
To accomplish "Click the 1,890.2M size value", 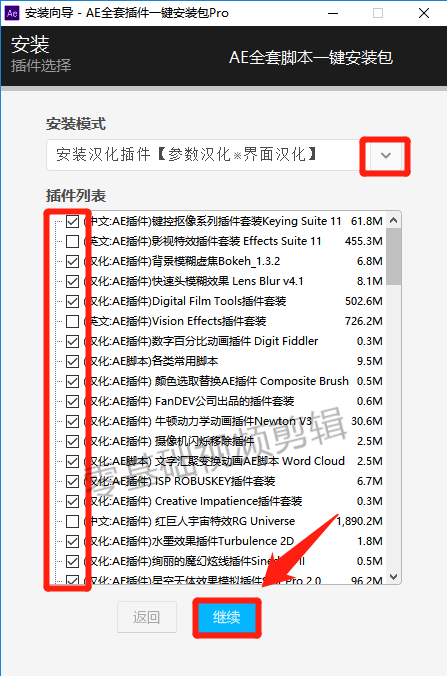I will point(360,521).
